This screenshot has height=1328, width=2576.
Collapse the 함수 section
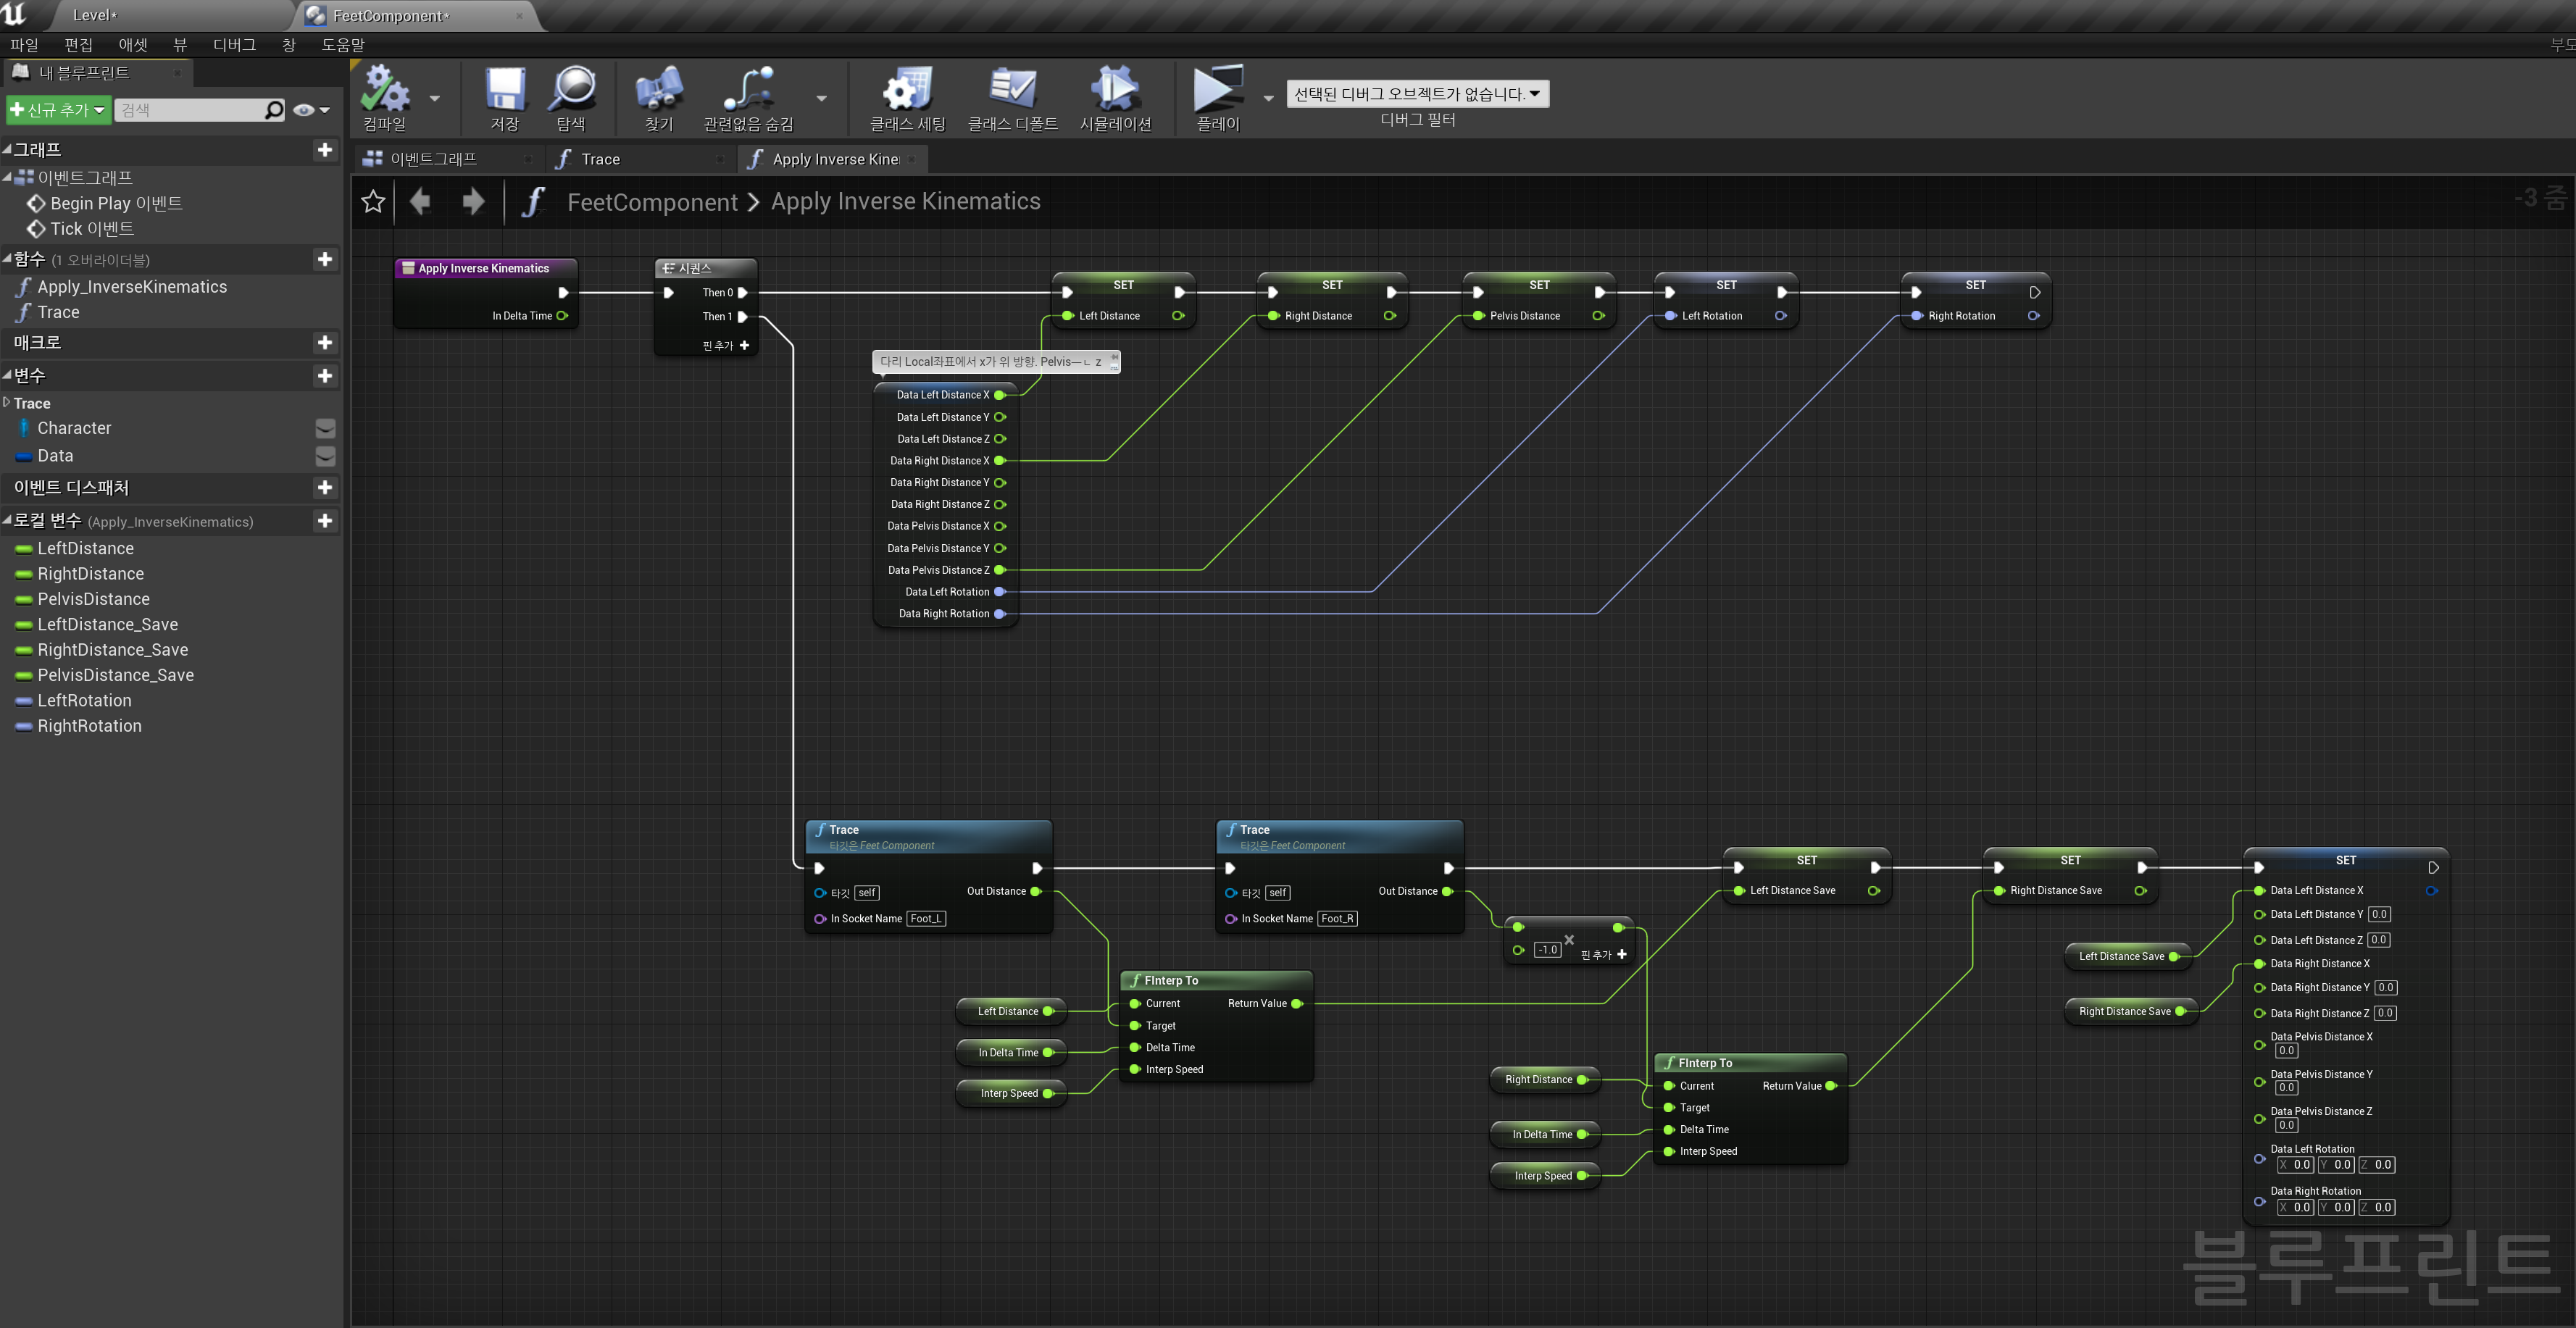pyautogui.click(x=7, y=260)
